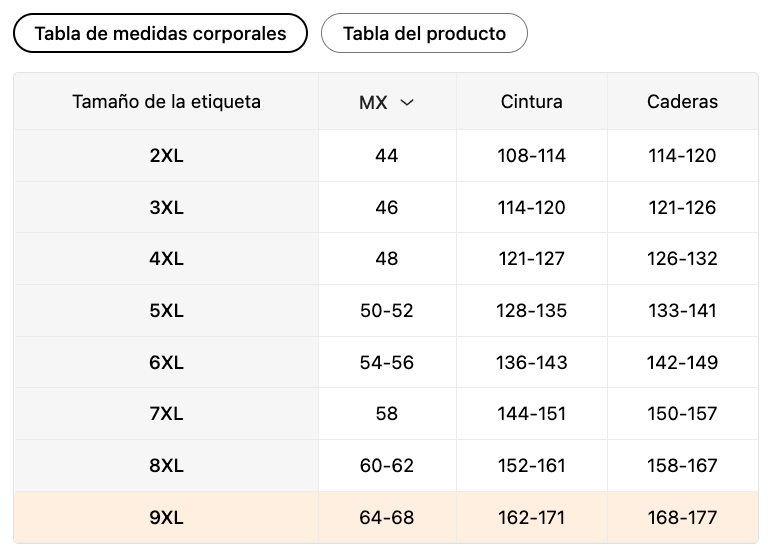Click the Caderas column header

[x=683, y=102]
